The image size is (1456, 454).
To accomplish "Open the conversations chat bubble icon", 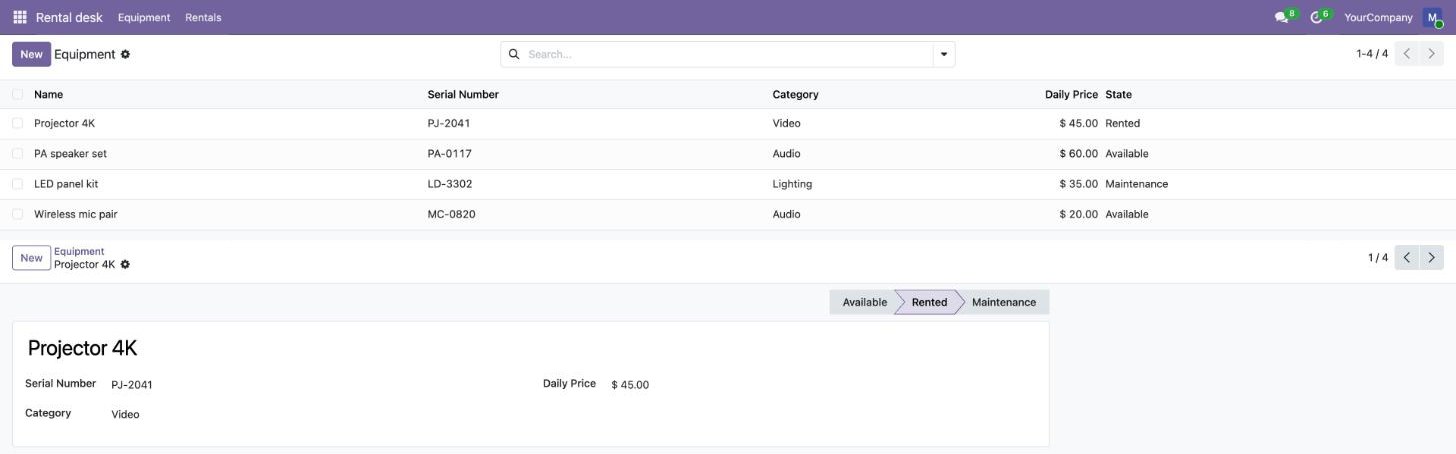I will click(x=1281, y=18).
